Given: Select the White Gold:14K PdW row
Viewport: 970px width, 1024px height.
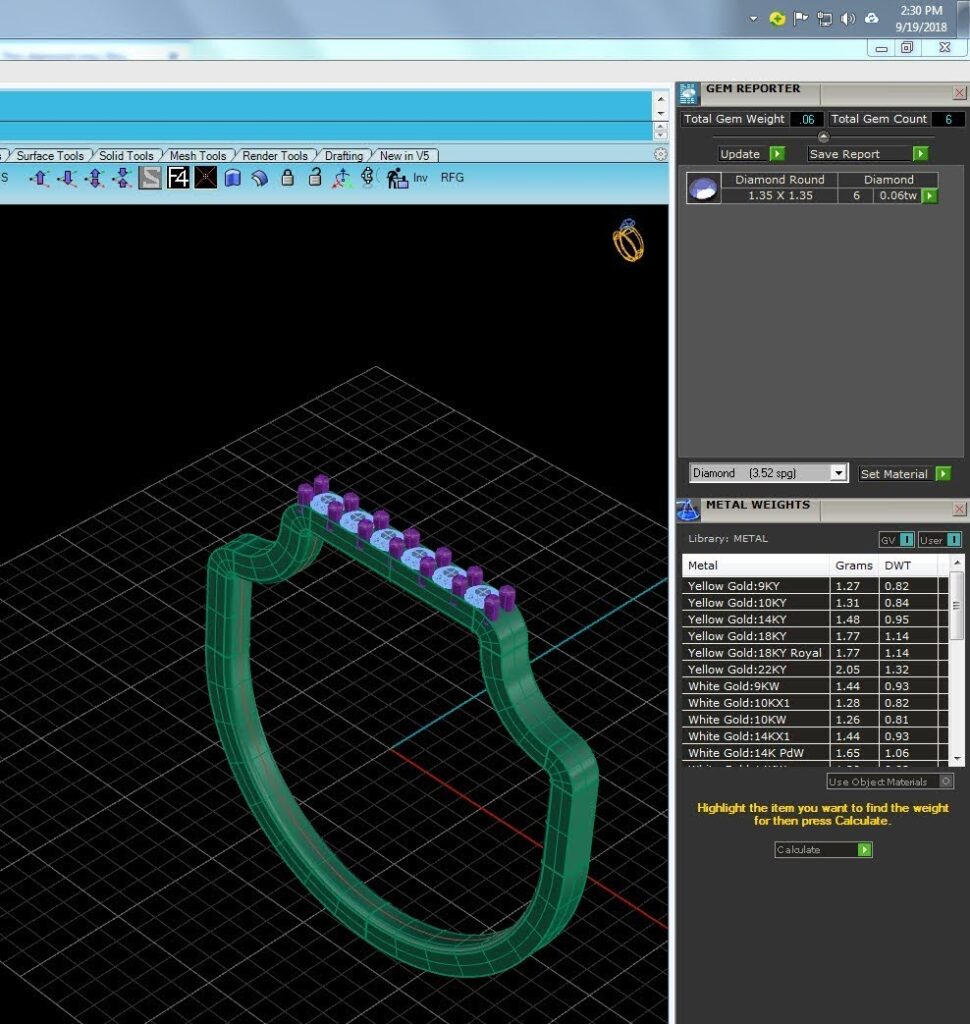Looking at the screenshot, I should (x=815, y=753).
